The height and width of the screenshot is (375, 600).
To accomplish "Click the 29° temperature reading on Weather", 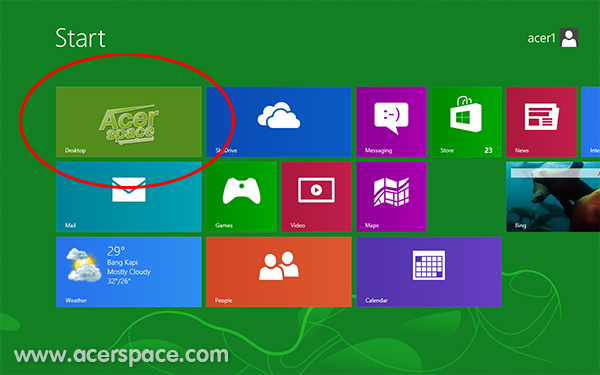I will [x=116, y=251].
